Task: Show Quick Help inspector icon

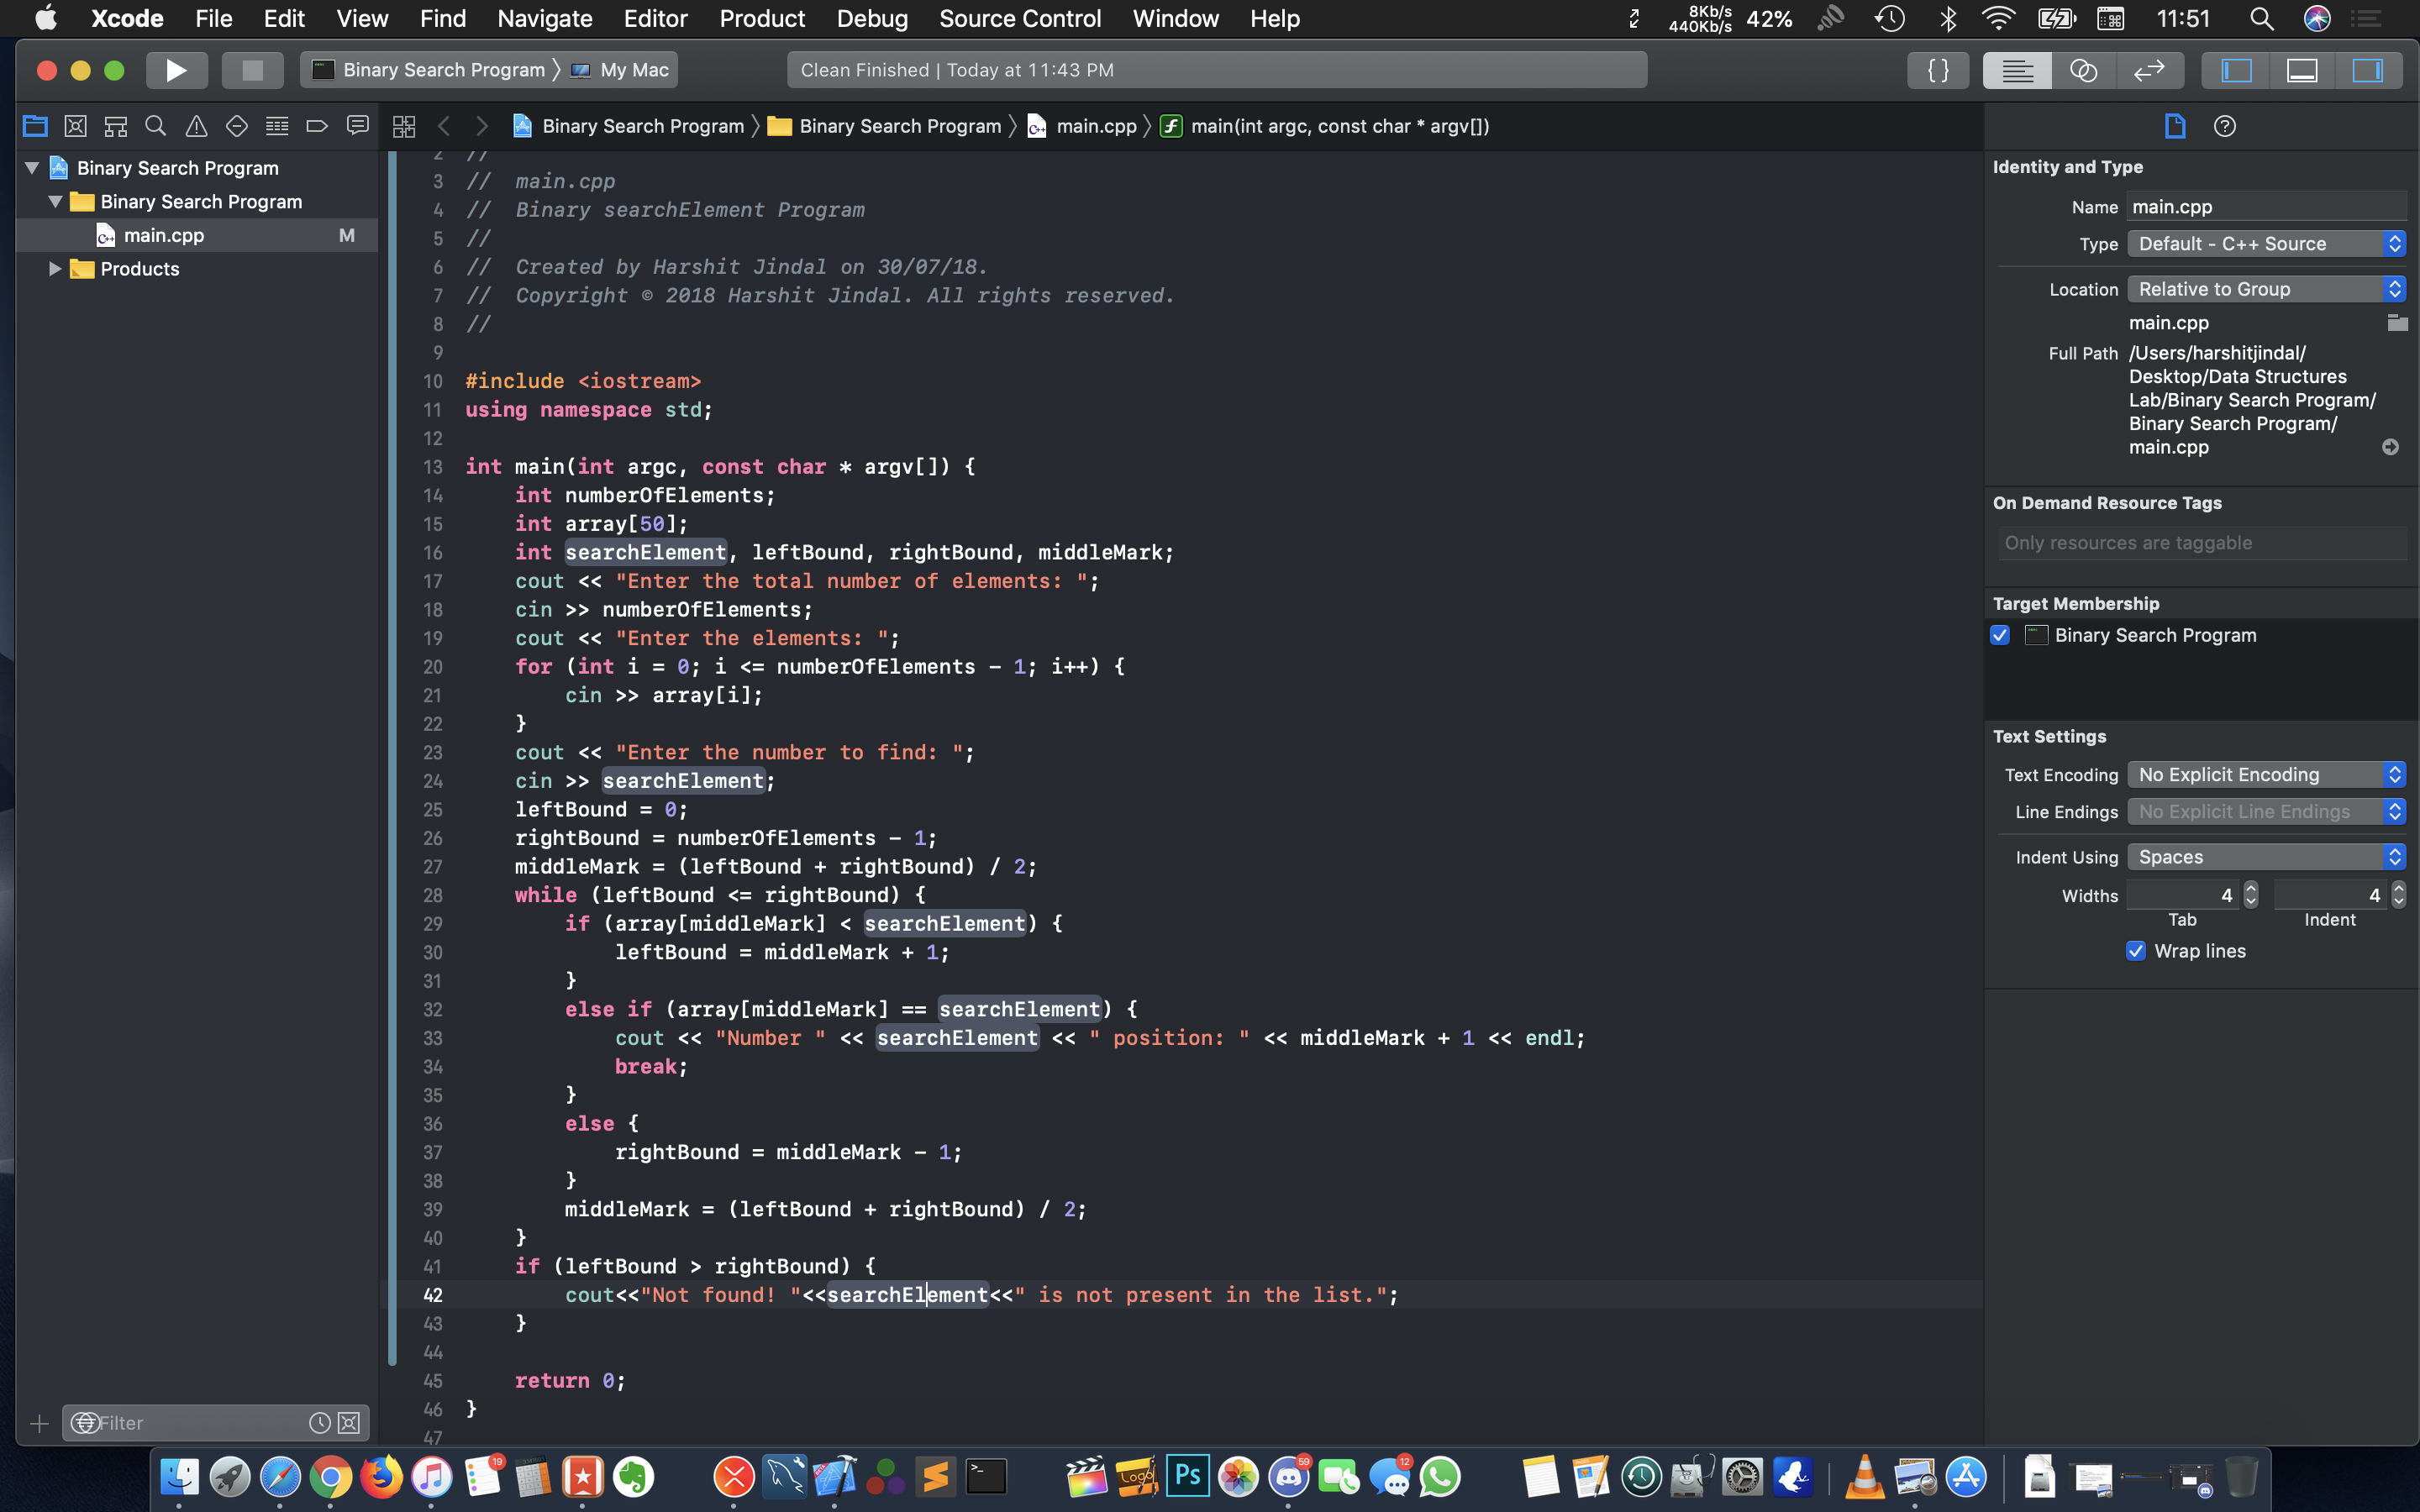Action: pos(2224,126)
